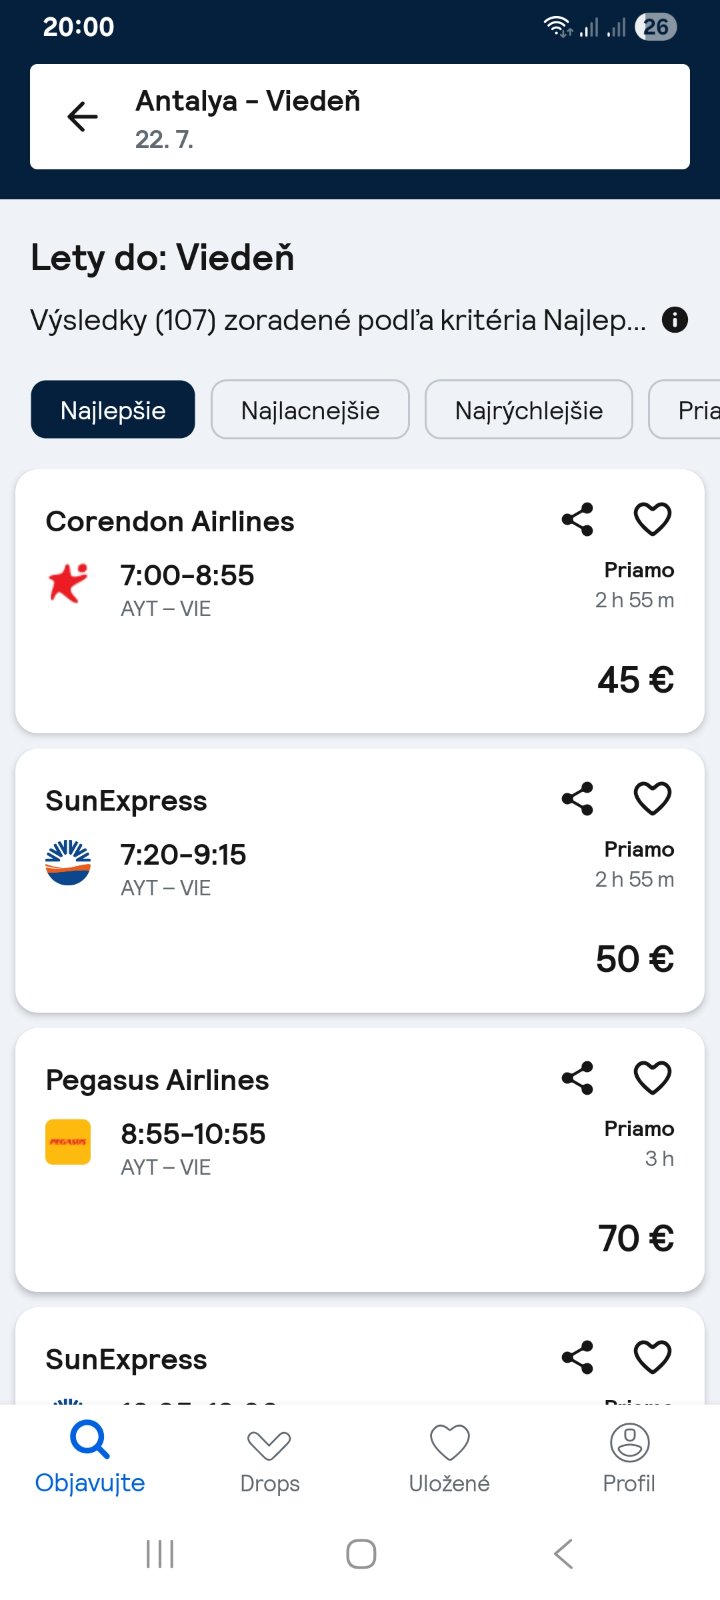
Task: Open the Profil tab
Action: (629, 1459)
